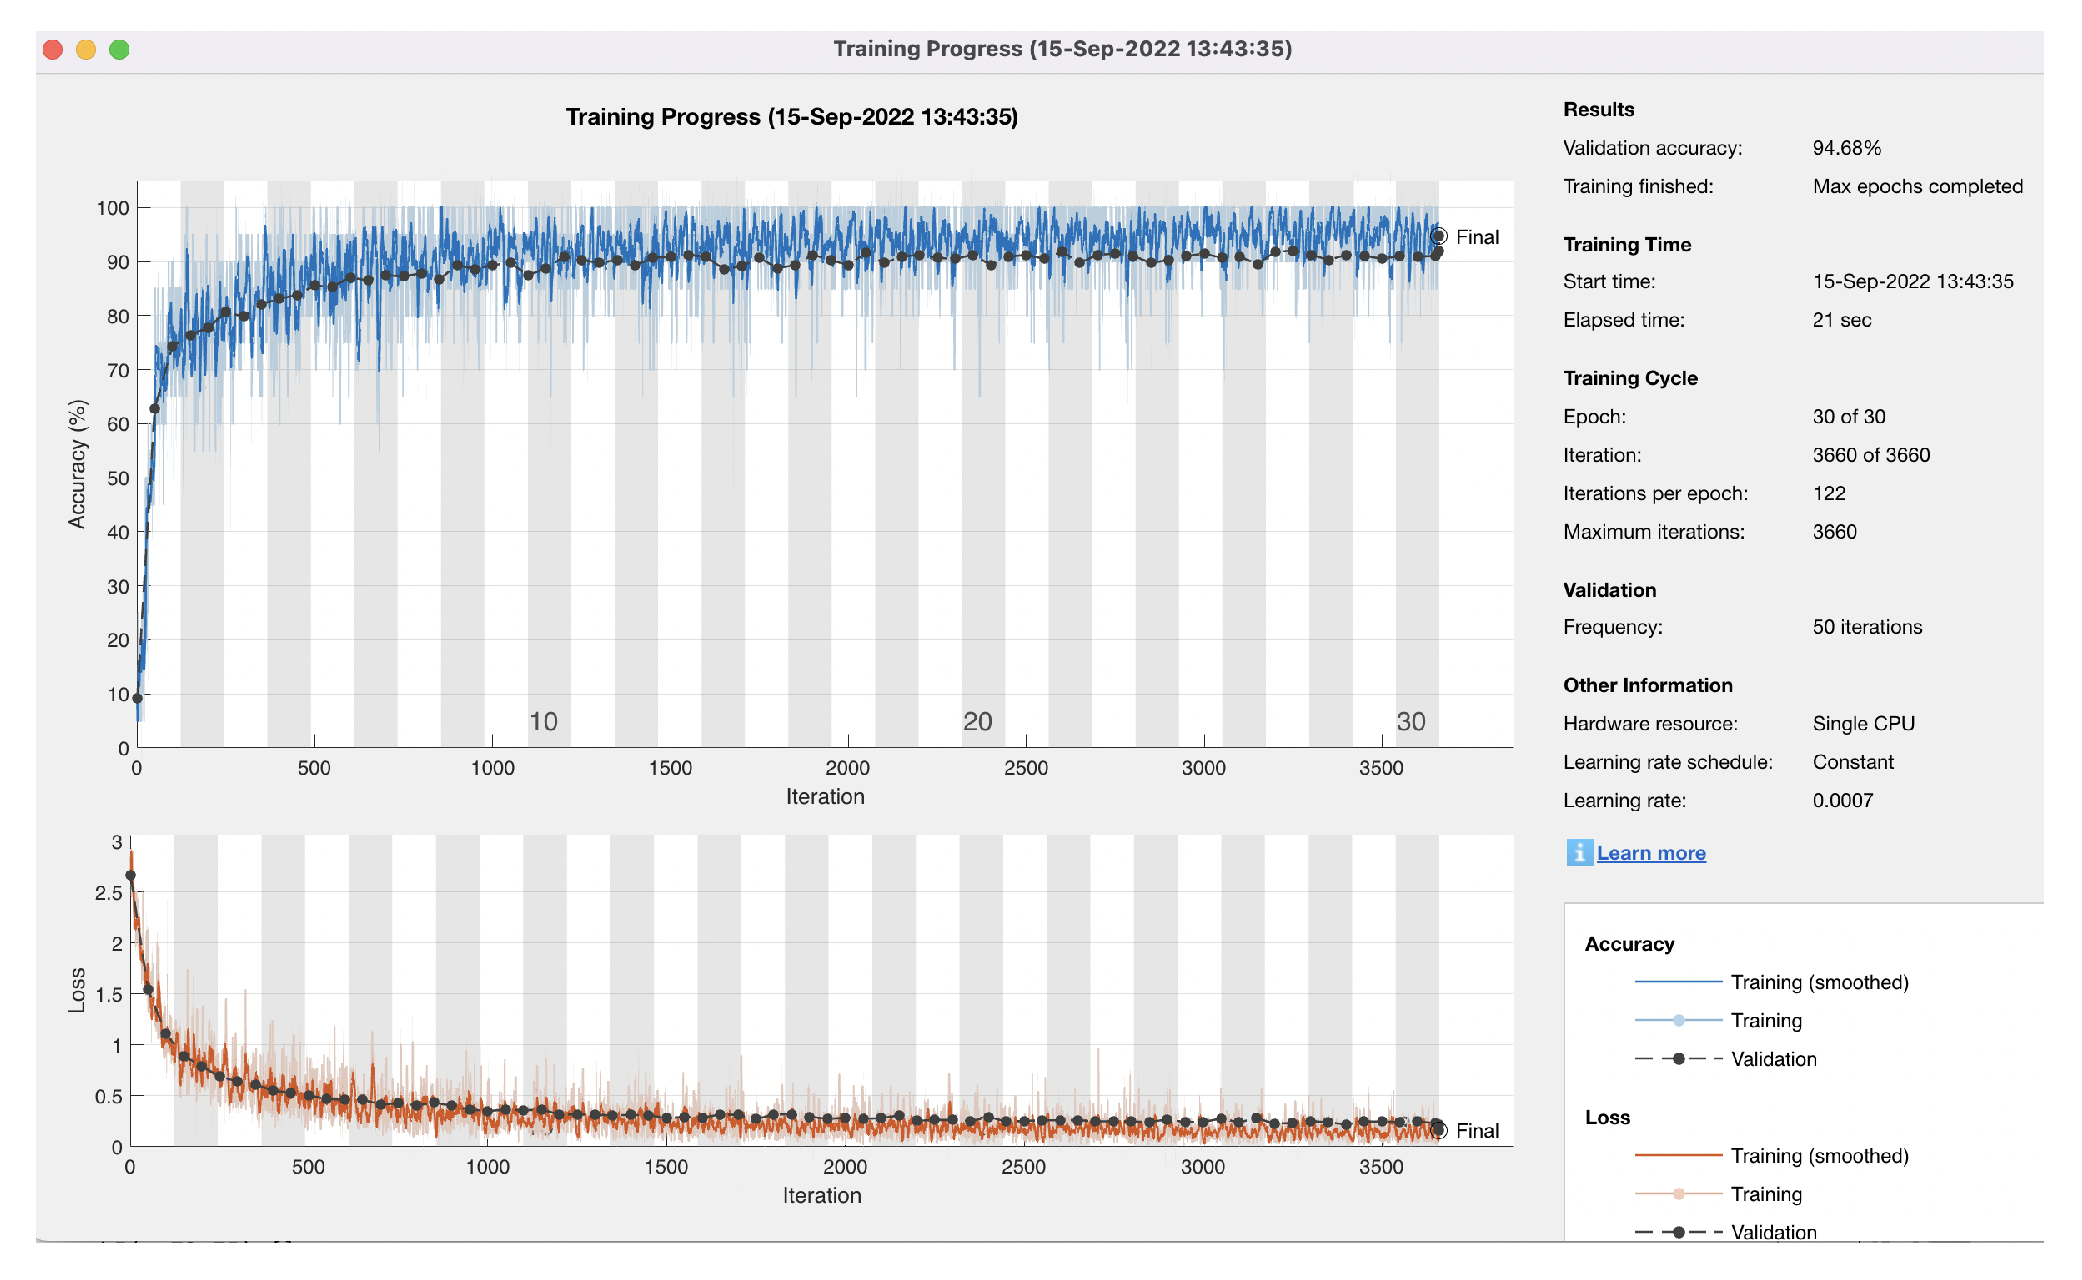
Task: Click the Loss y-axis label
Action: coord(77,990)
